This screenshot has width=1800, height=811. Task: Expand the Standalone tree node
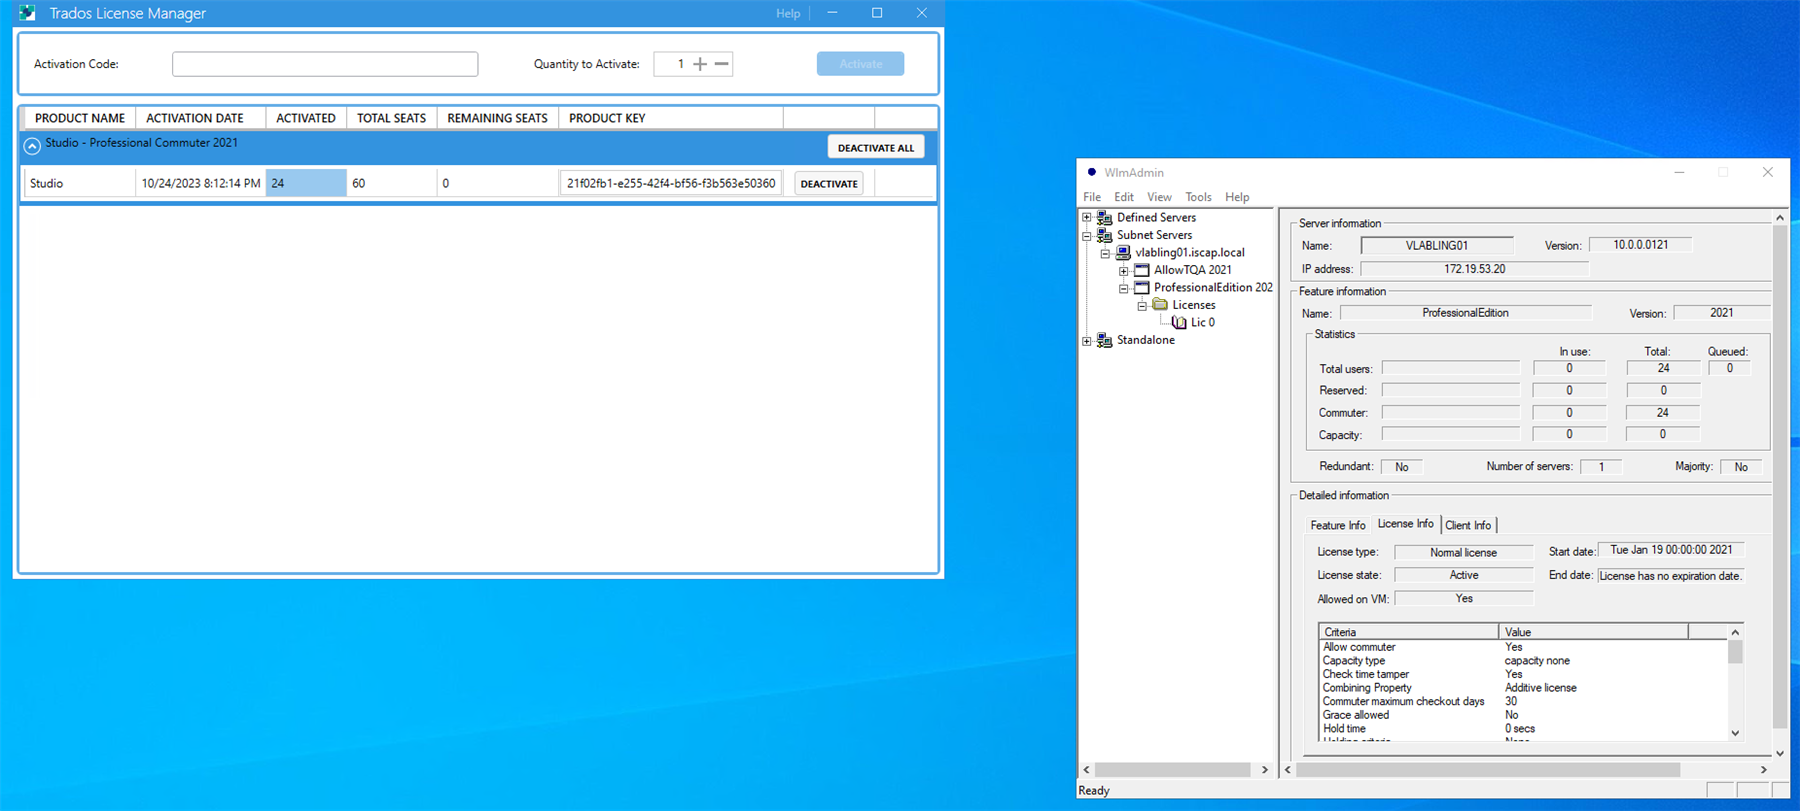pos(1087,341)
